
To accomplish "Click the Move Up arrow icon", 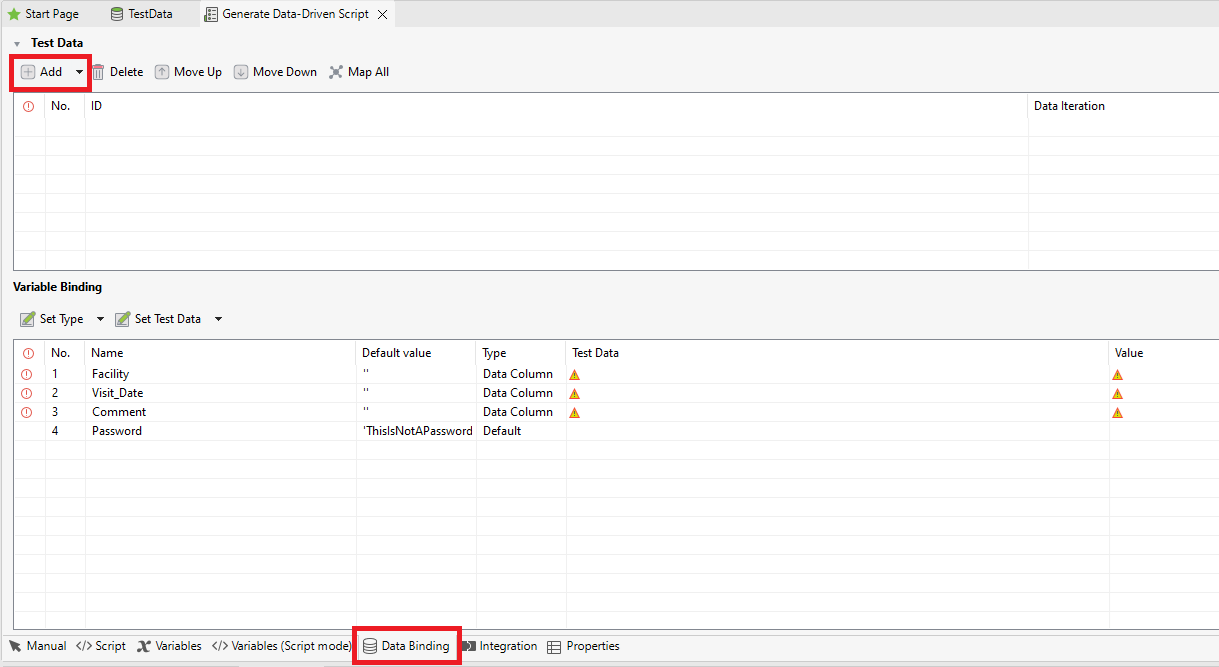I will point(162,72).
